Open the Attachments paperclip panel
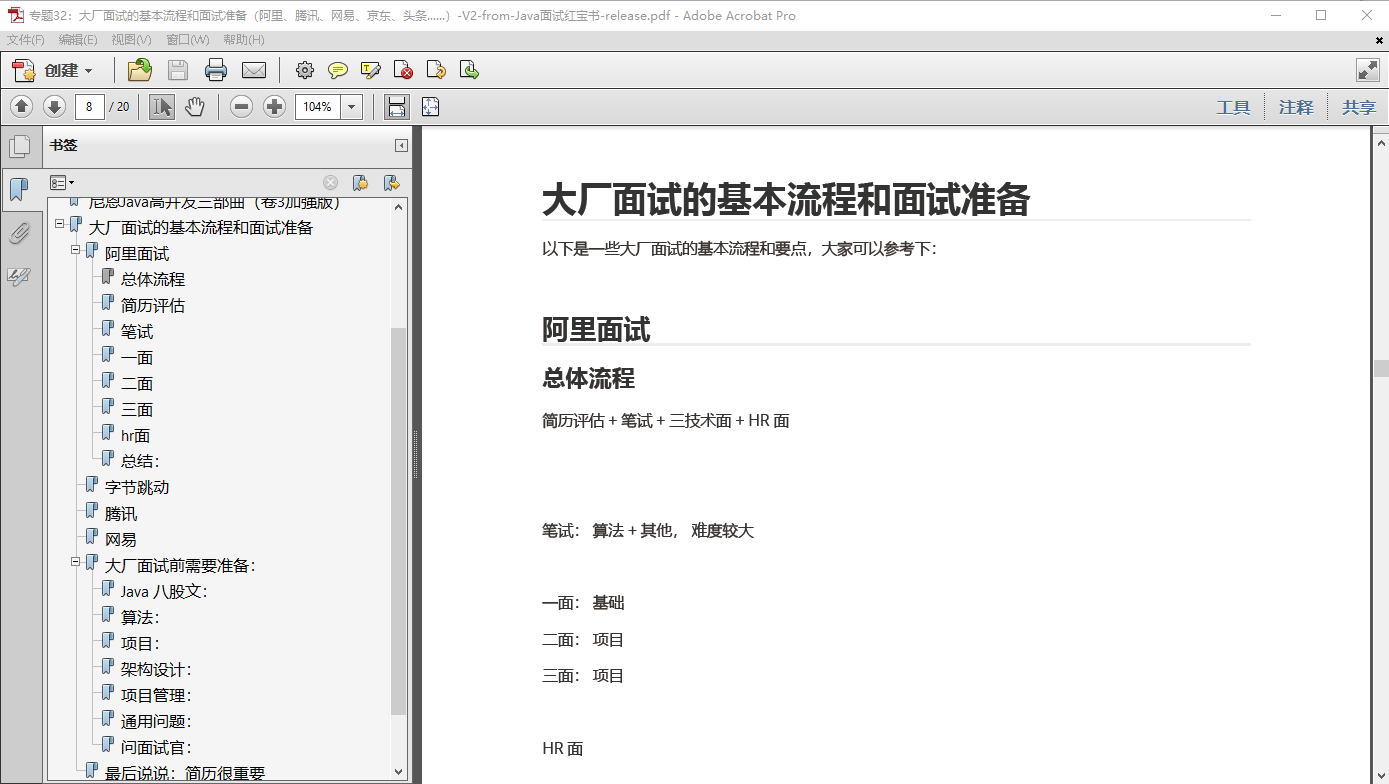The image size is (1389, 784). coord(19,233)
